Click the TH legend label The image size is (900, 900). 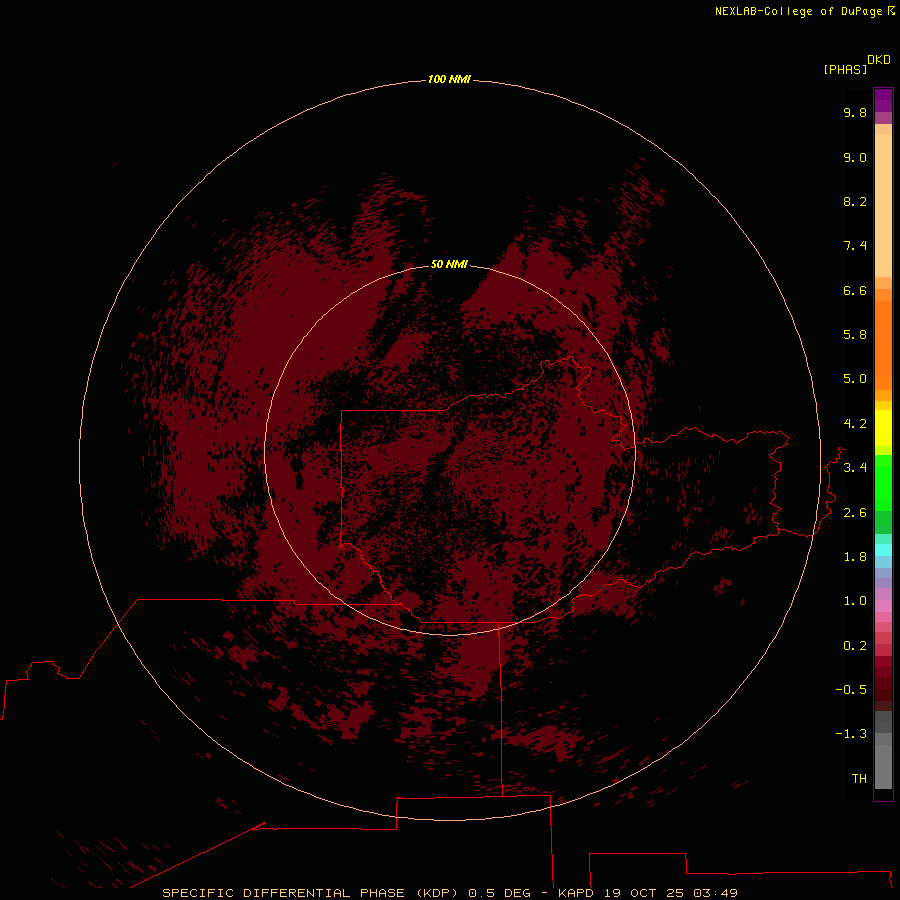(x=859, y=779)
